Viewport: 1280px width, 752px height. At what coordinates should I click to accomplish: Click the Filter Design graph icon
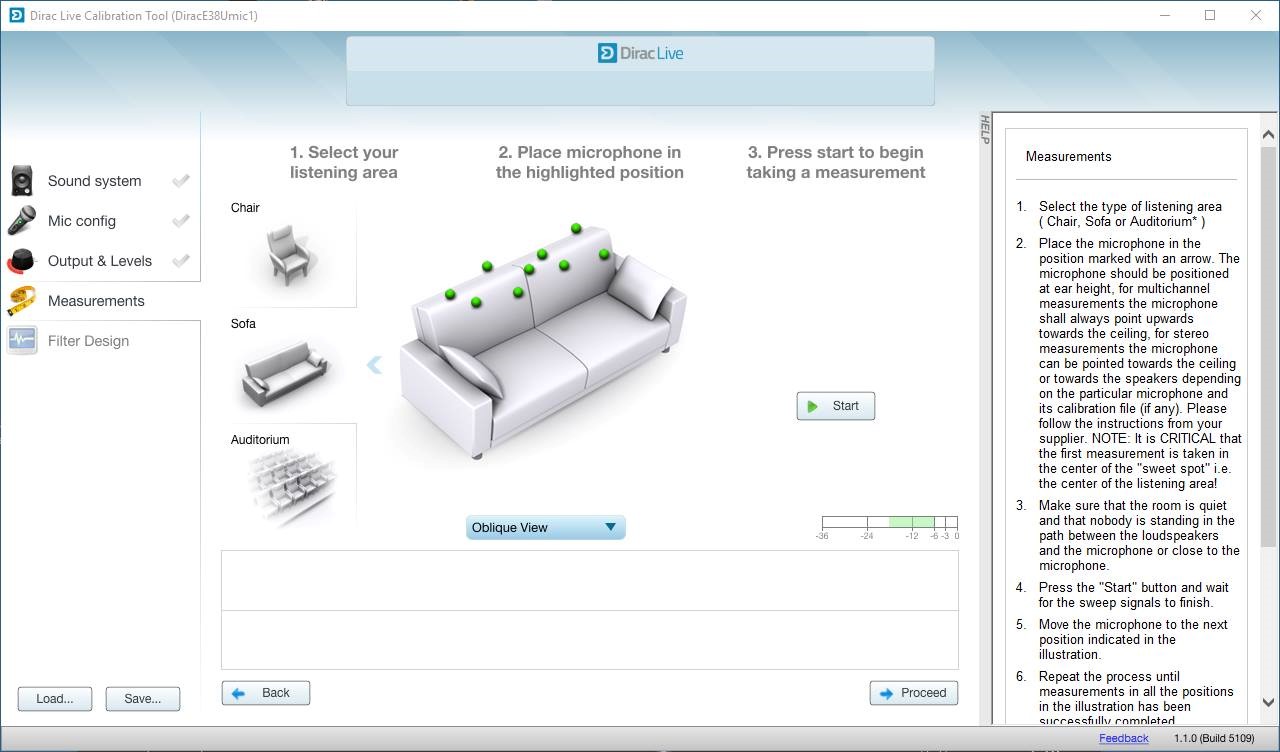coord(22,341)
